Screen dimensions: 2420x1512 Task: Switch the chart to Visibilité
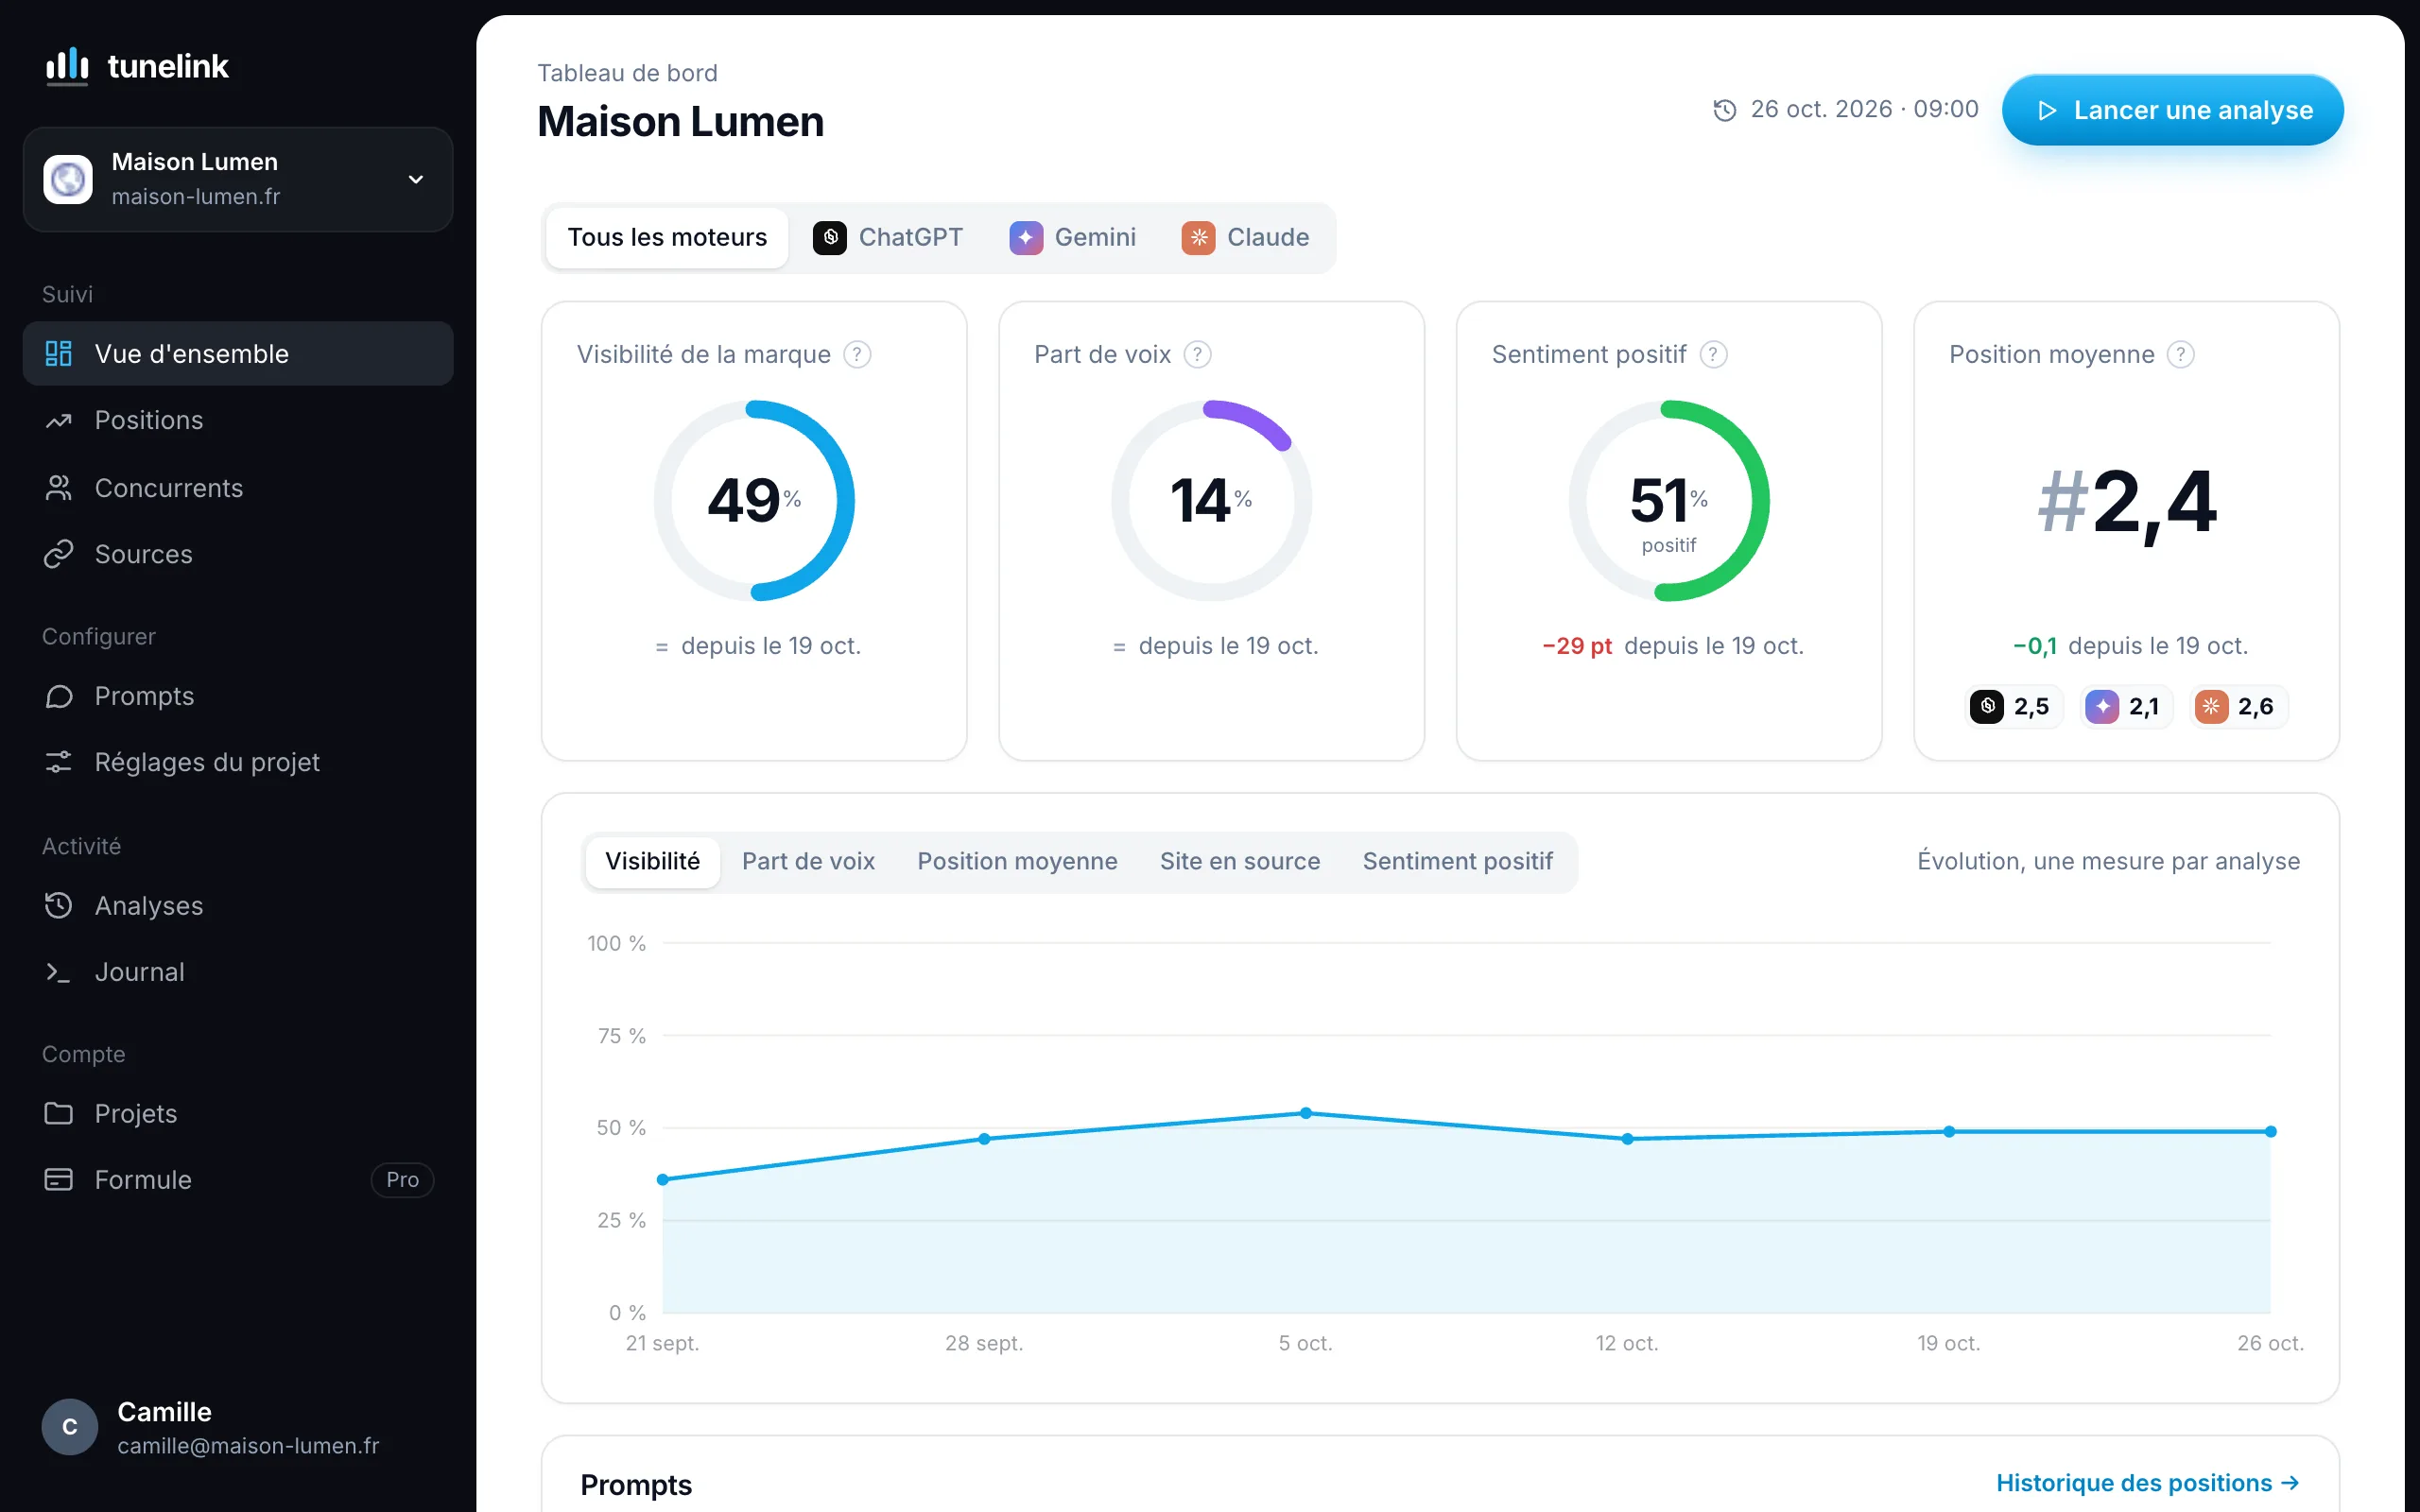tap(652, 861)
